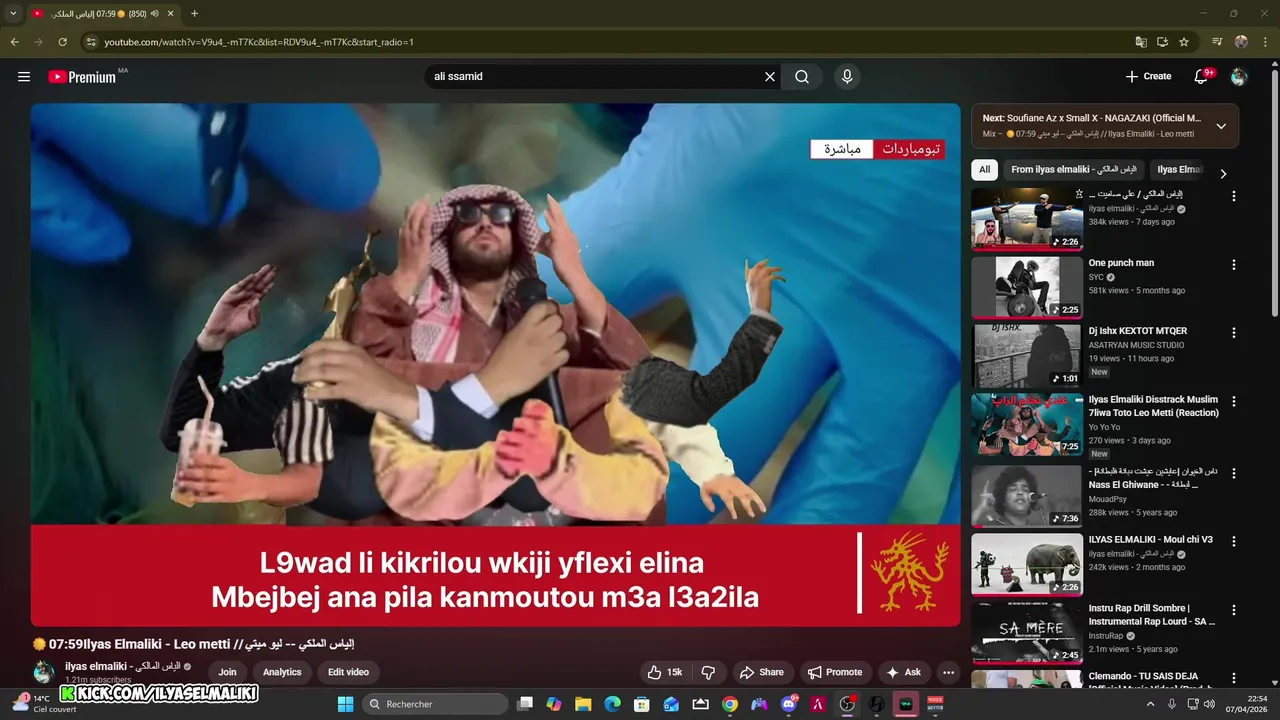Open options for Instru Rap Drill Sombre video
The height and width of the screenshot is (720, 1280).
1234,610
